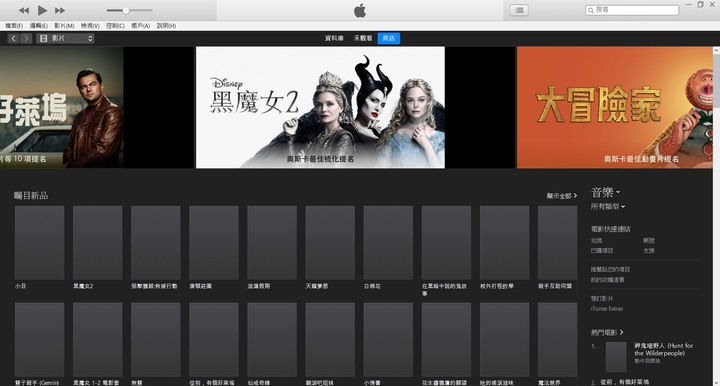Click the vertical scrollbar down arrow
Screen dimensions: 720x386
tap(716, 382)
